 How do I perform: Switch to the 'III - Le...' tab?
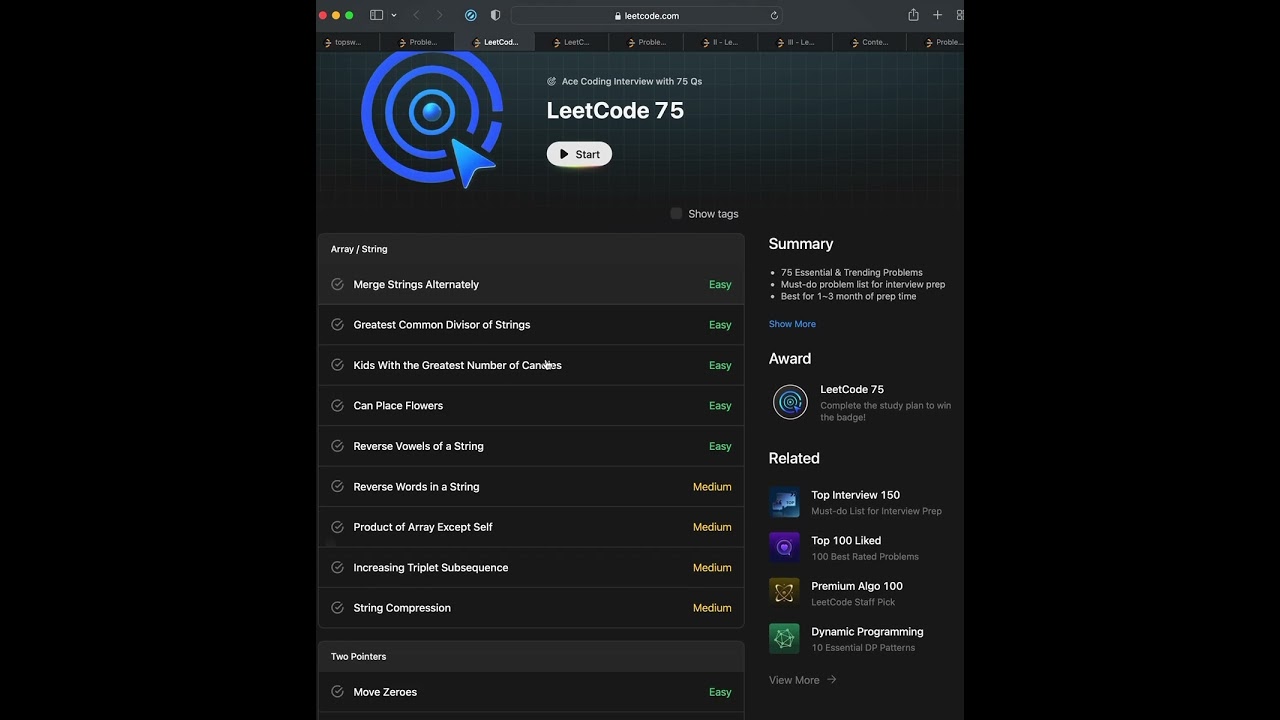[795, 42]
